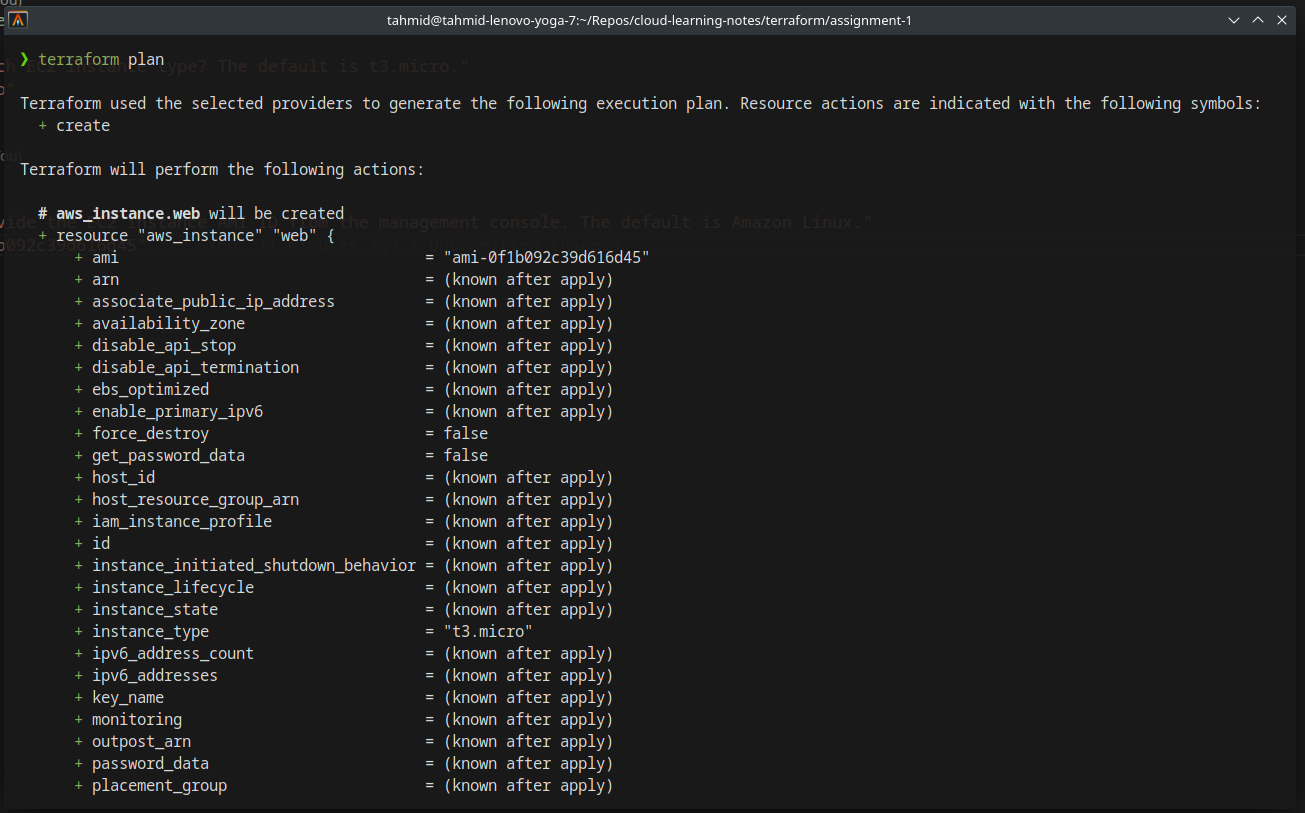Click the 'associate_public_ip_address' attribute
Image resolution: width=1305 pixels, height=813 pixels.
tap(213, 302)
